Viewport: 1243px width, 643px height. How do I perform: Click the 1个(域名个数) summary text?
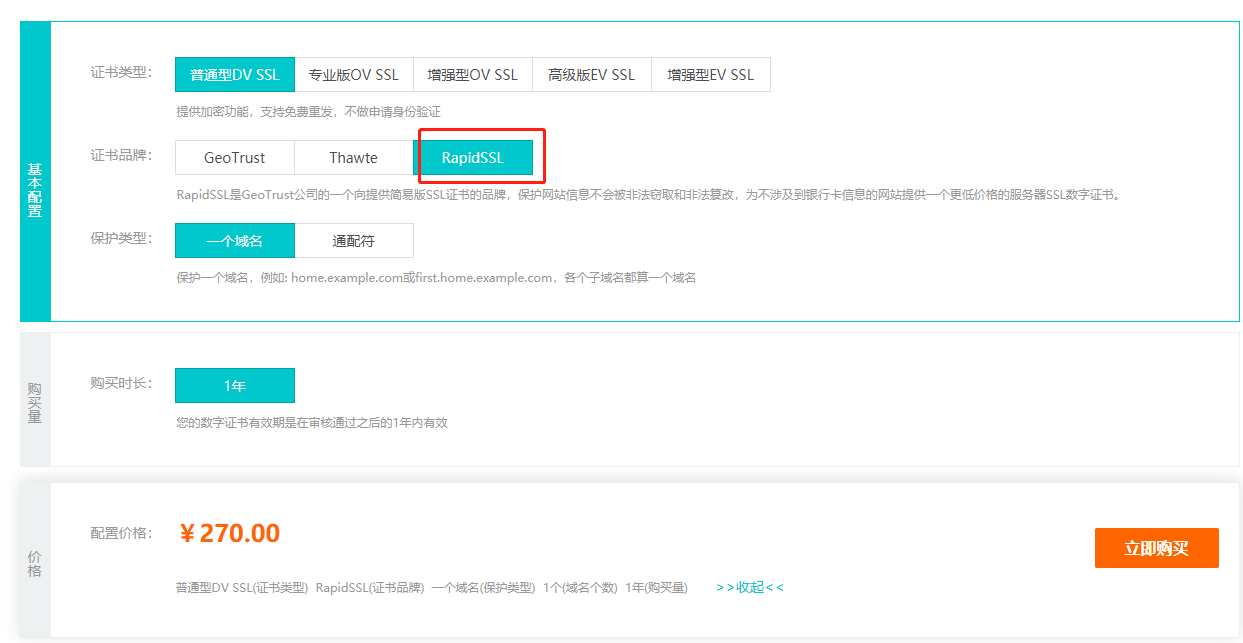[x=580, y=587]
